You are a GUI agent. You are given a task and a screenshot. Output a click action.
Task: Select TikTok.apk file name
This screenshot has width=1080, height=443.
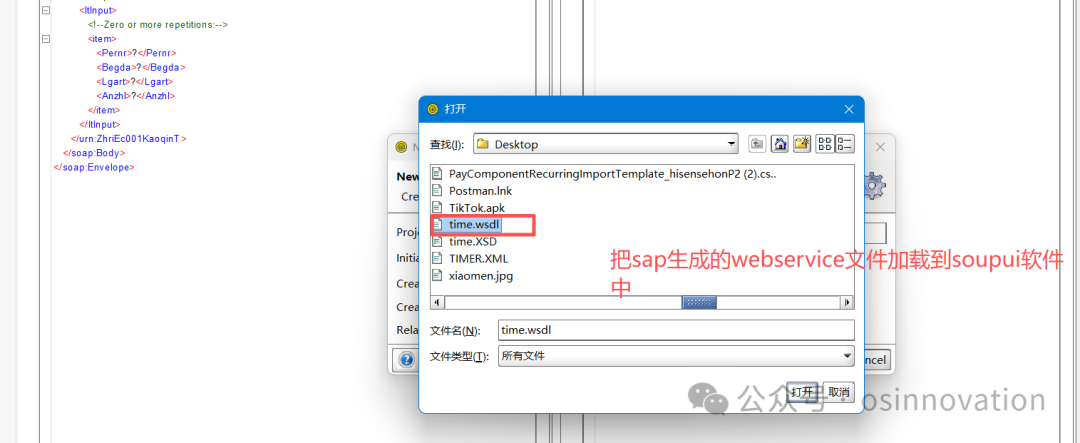coord(477,207)
